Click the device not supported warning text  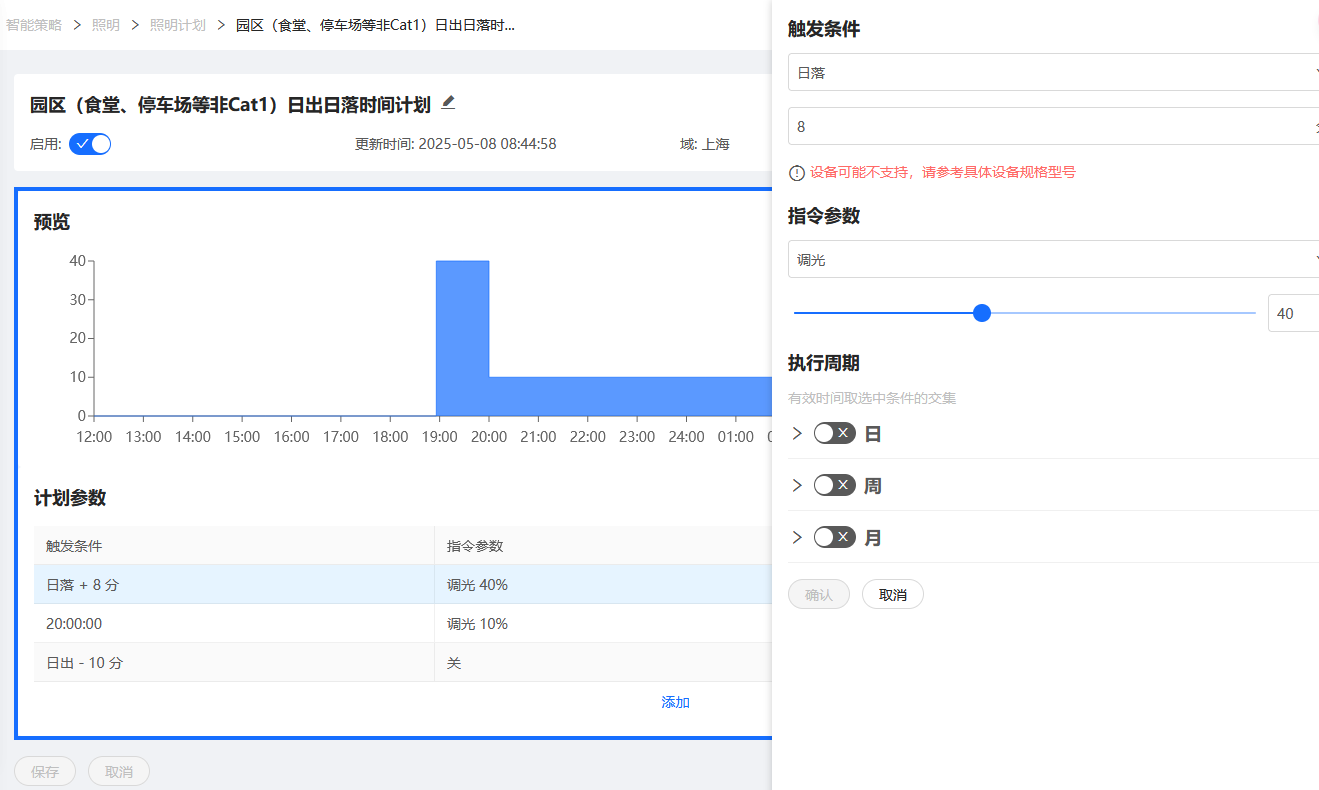943,172
